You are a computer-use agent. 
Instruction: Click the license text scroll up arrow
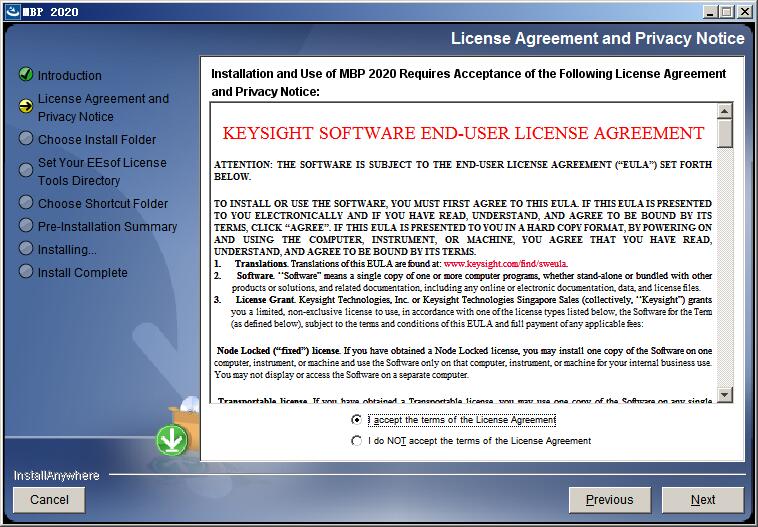click(x=724, y=111)
